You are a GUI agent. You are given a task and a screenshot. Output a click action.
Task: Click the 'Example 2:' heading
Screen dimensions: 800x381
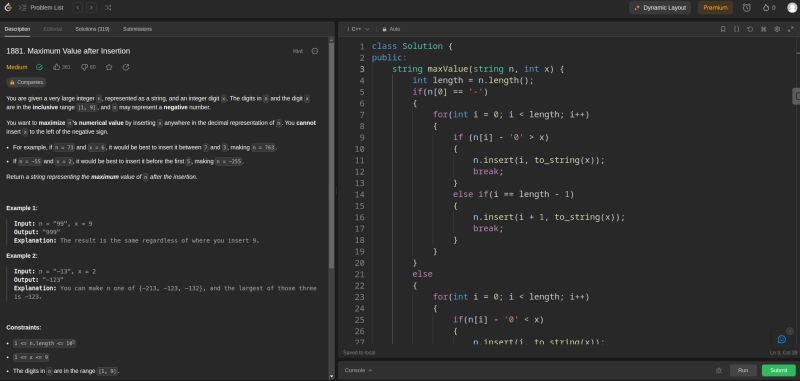[x=22, y=256]
